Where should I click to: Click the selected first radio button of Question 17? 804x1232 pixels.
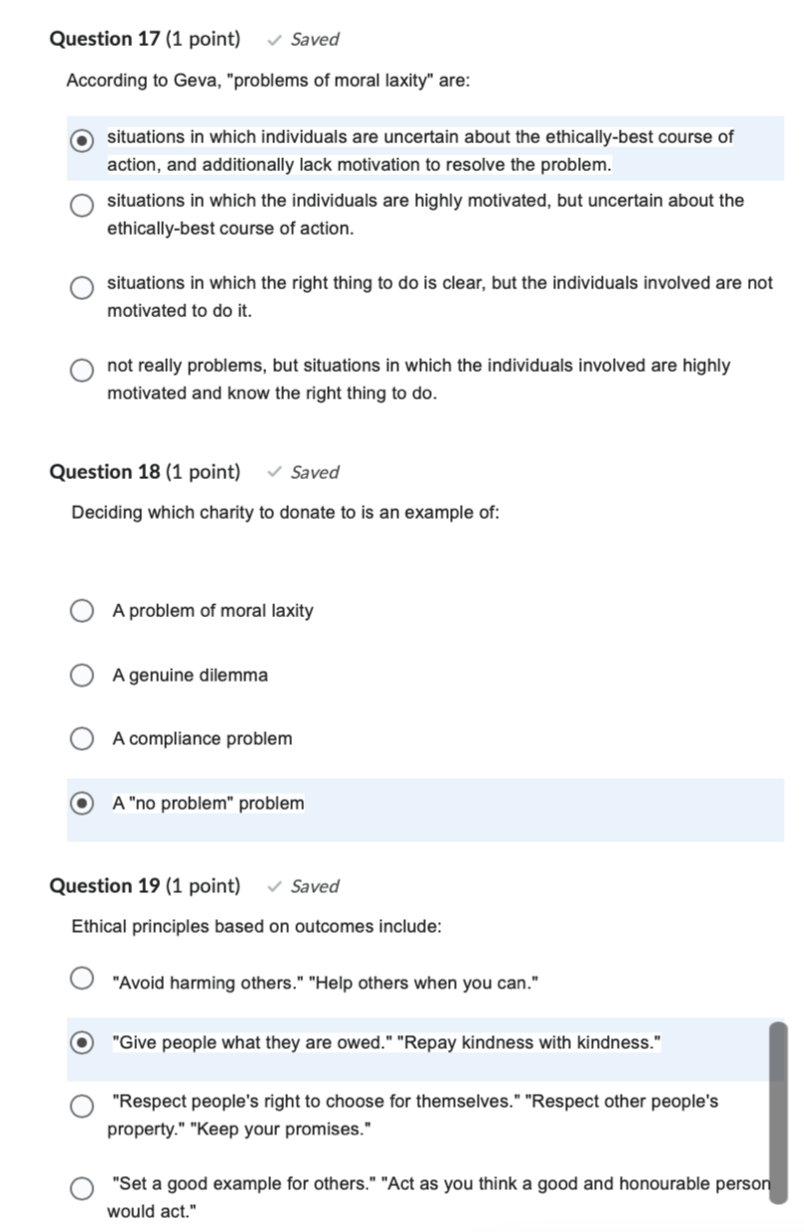(82, 141)
